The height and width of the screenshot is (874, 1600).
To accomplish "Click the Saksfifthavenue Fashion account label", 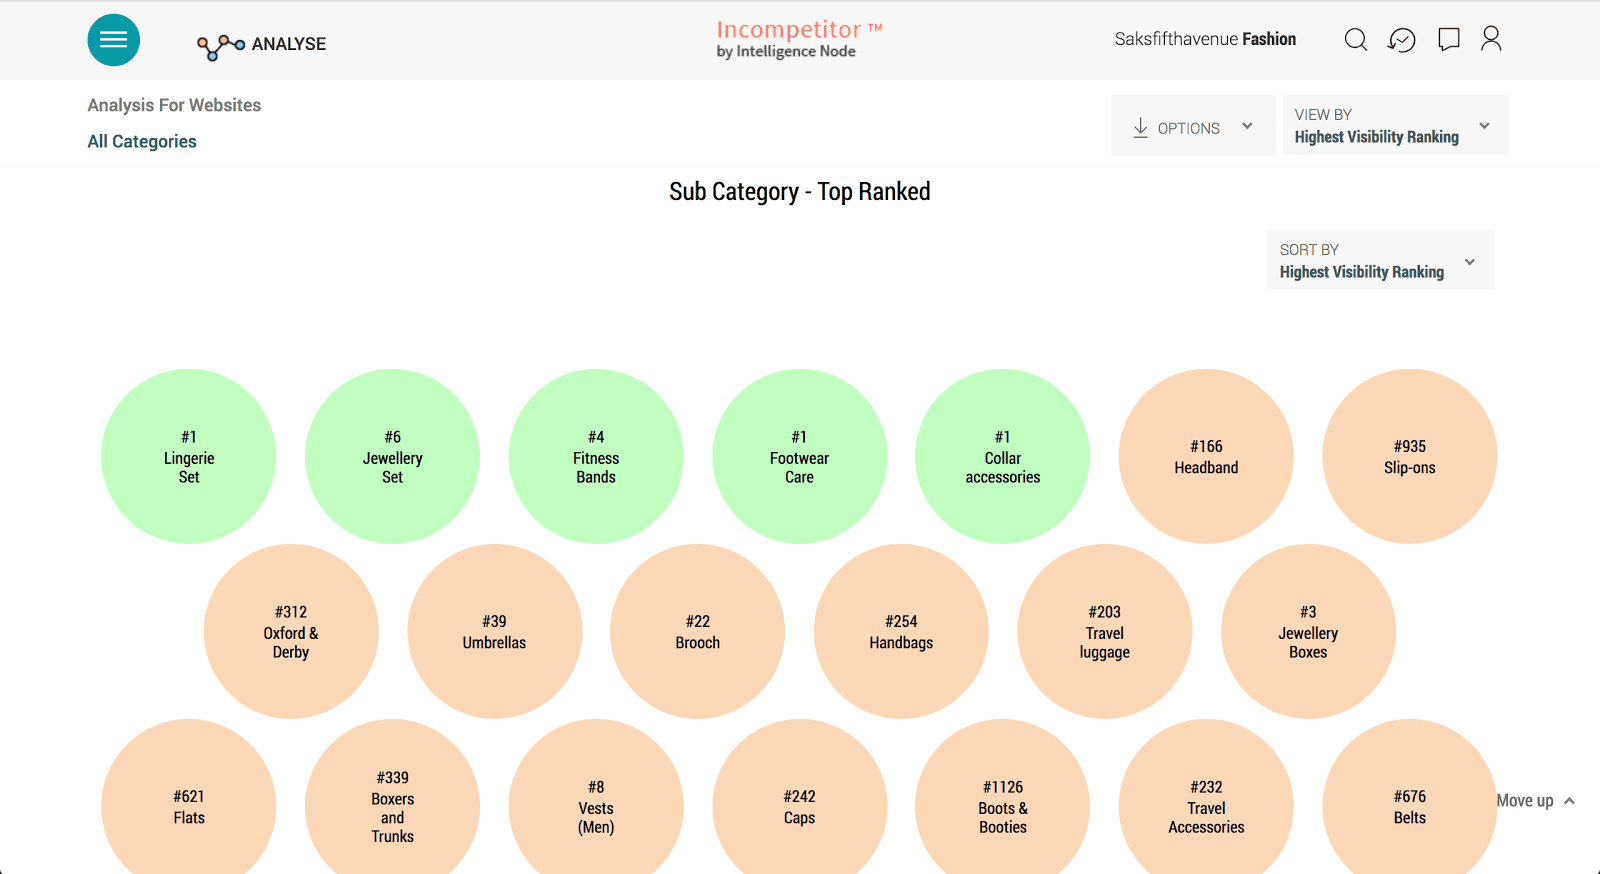I will (x=1205, y=39).
